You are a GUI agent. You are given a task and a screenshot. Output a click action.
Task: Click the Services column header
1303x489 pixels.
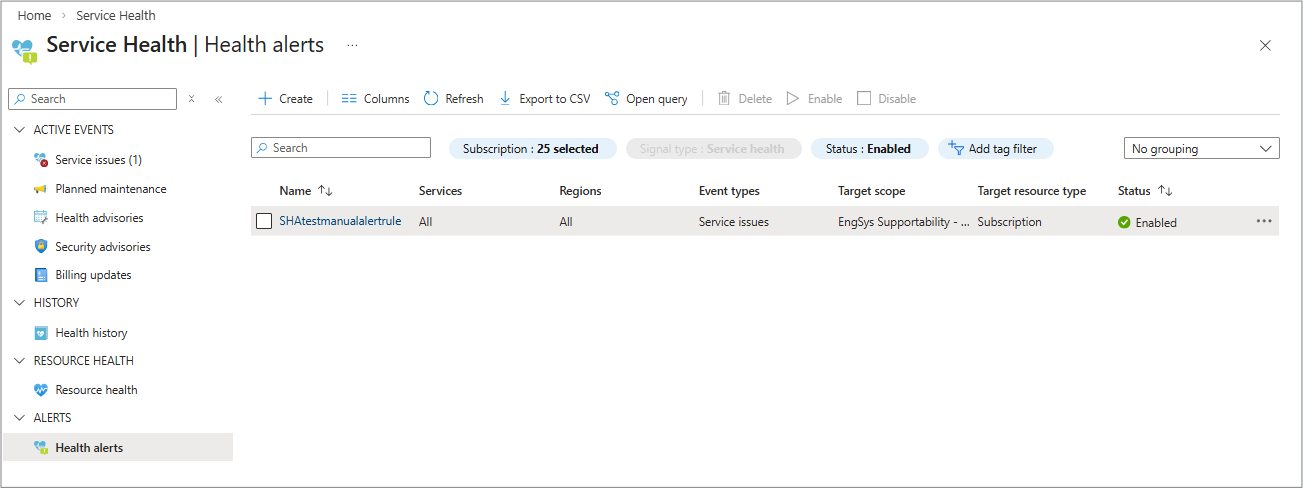click(440, 191)
